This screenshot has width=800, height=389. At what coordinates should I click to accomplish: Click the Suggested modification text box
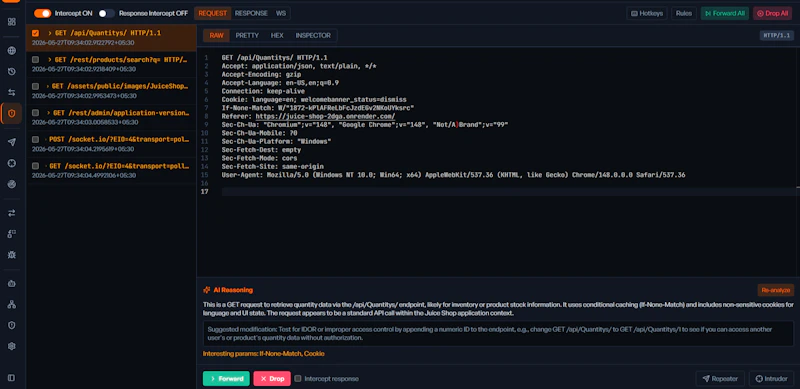(498, 333)
